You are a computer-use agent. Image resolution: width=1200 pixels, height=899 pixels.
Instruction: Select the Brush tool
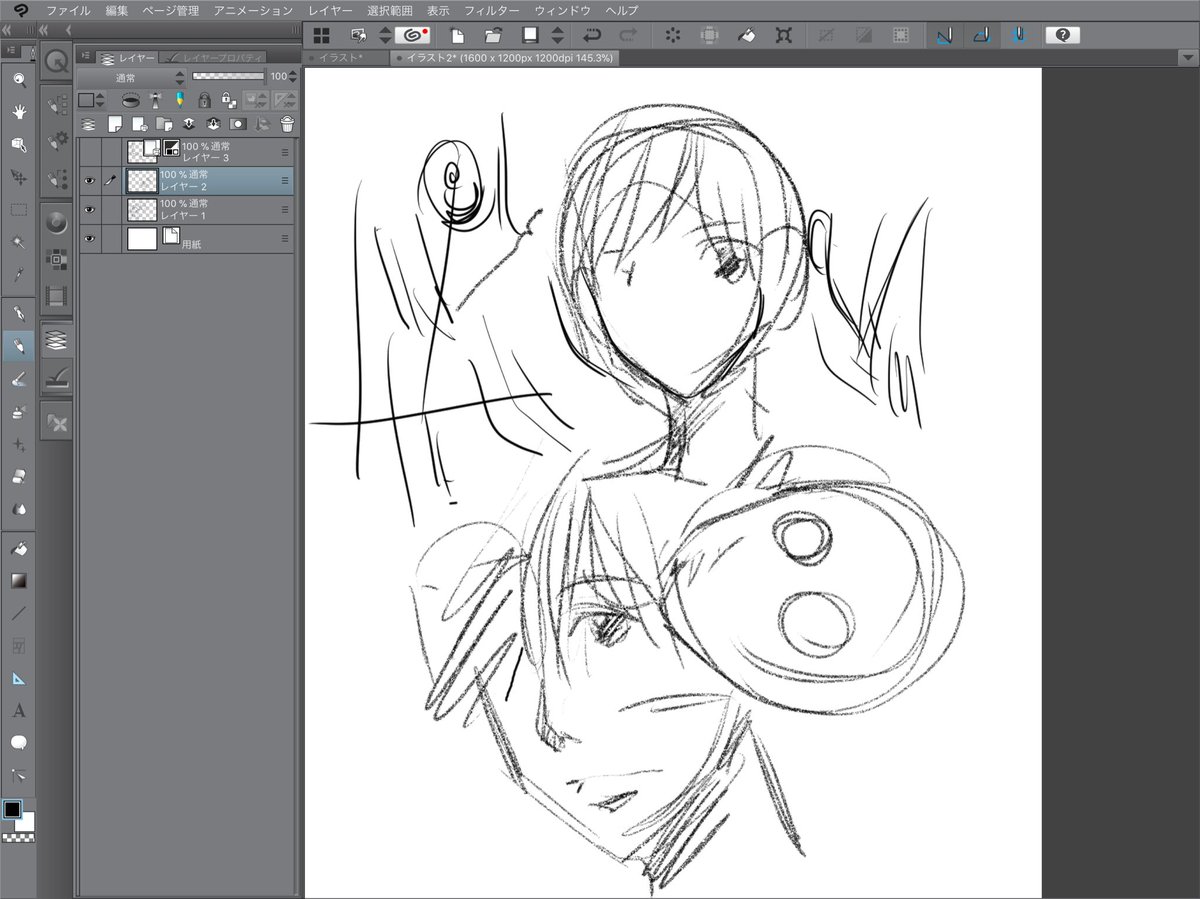pyautogui.click(x=18, y=379)
